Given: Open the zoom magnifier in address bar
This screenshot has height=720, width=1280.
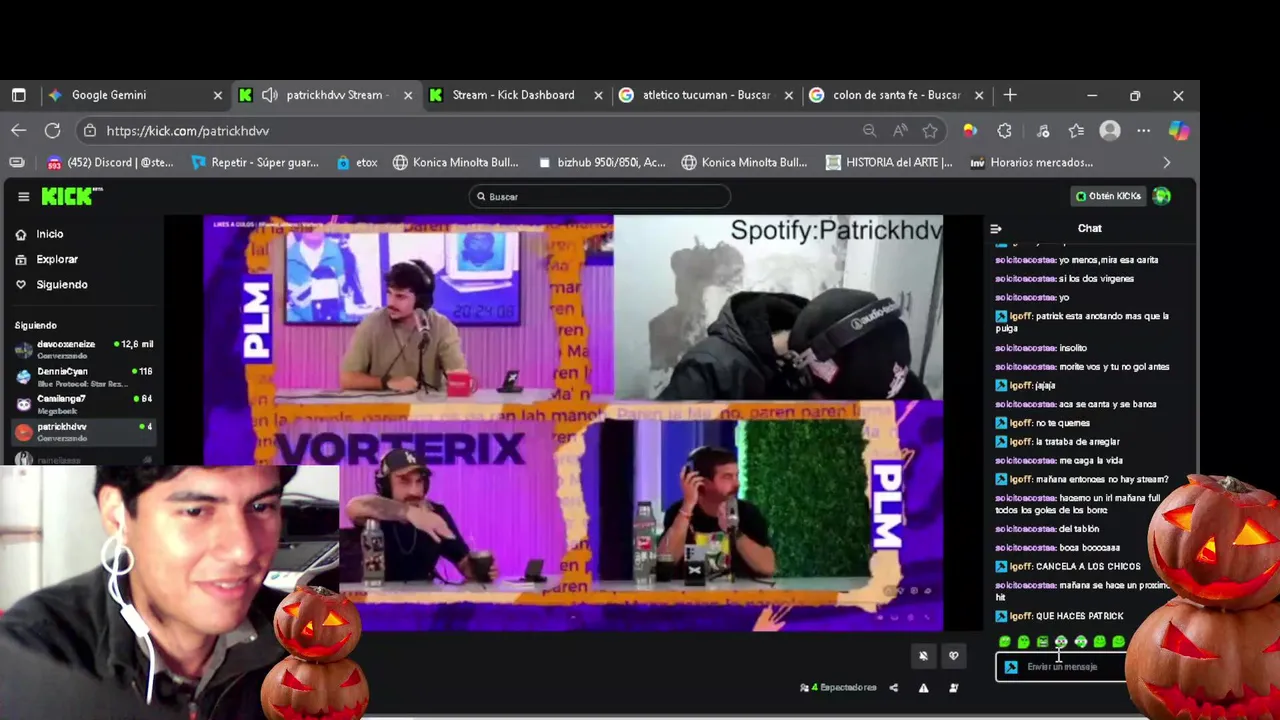Looking at the screenshot, I should (870, 130).
